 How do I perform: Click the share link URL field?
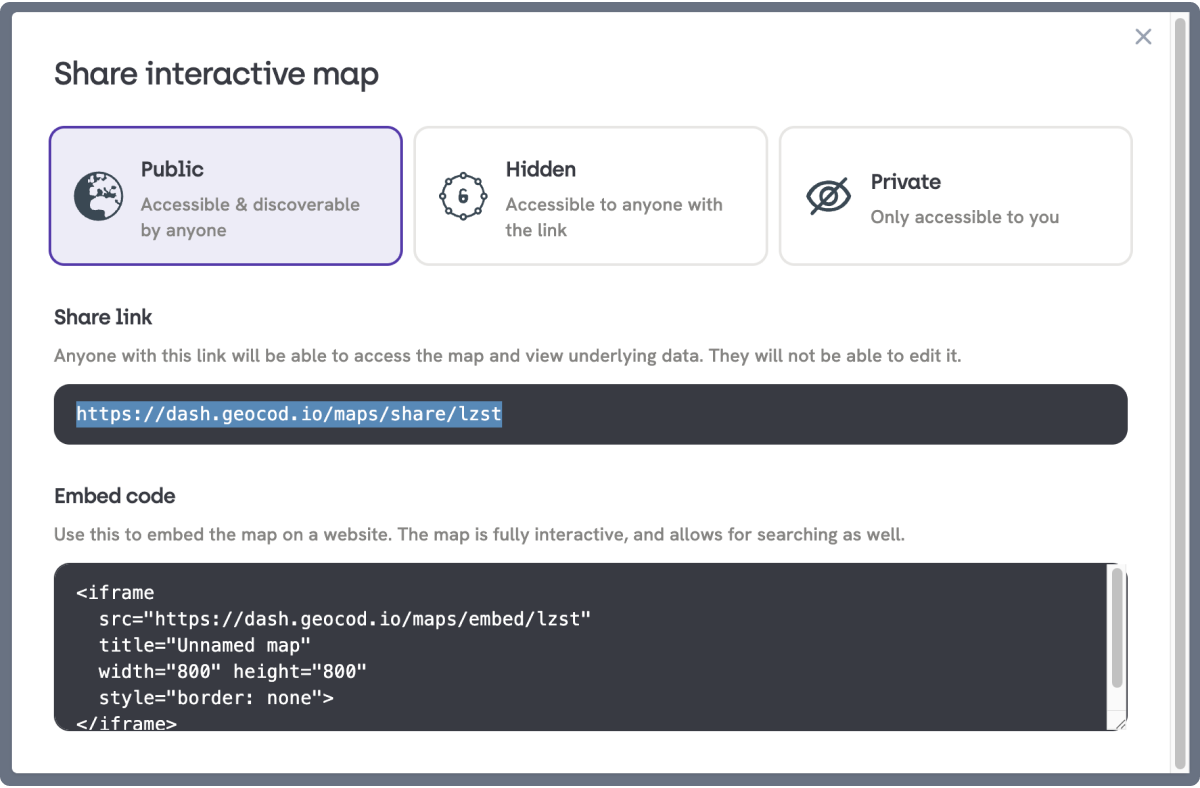tap(591, 414)
